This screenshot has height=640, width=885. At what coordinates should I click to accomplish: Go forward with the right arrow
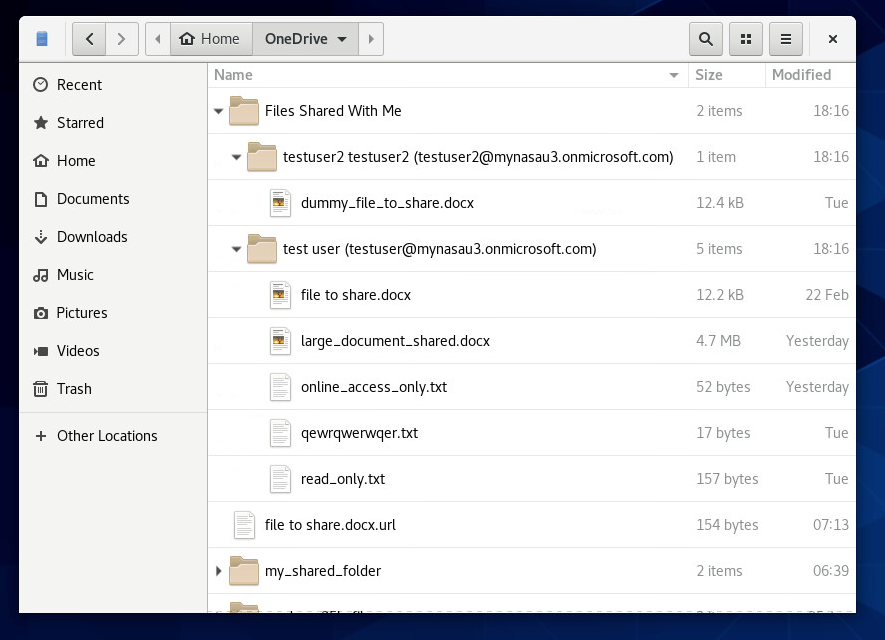pyautogui.click(x=122, y=39)
